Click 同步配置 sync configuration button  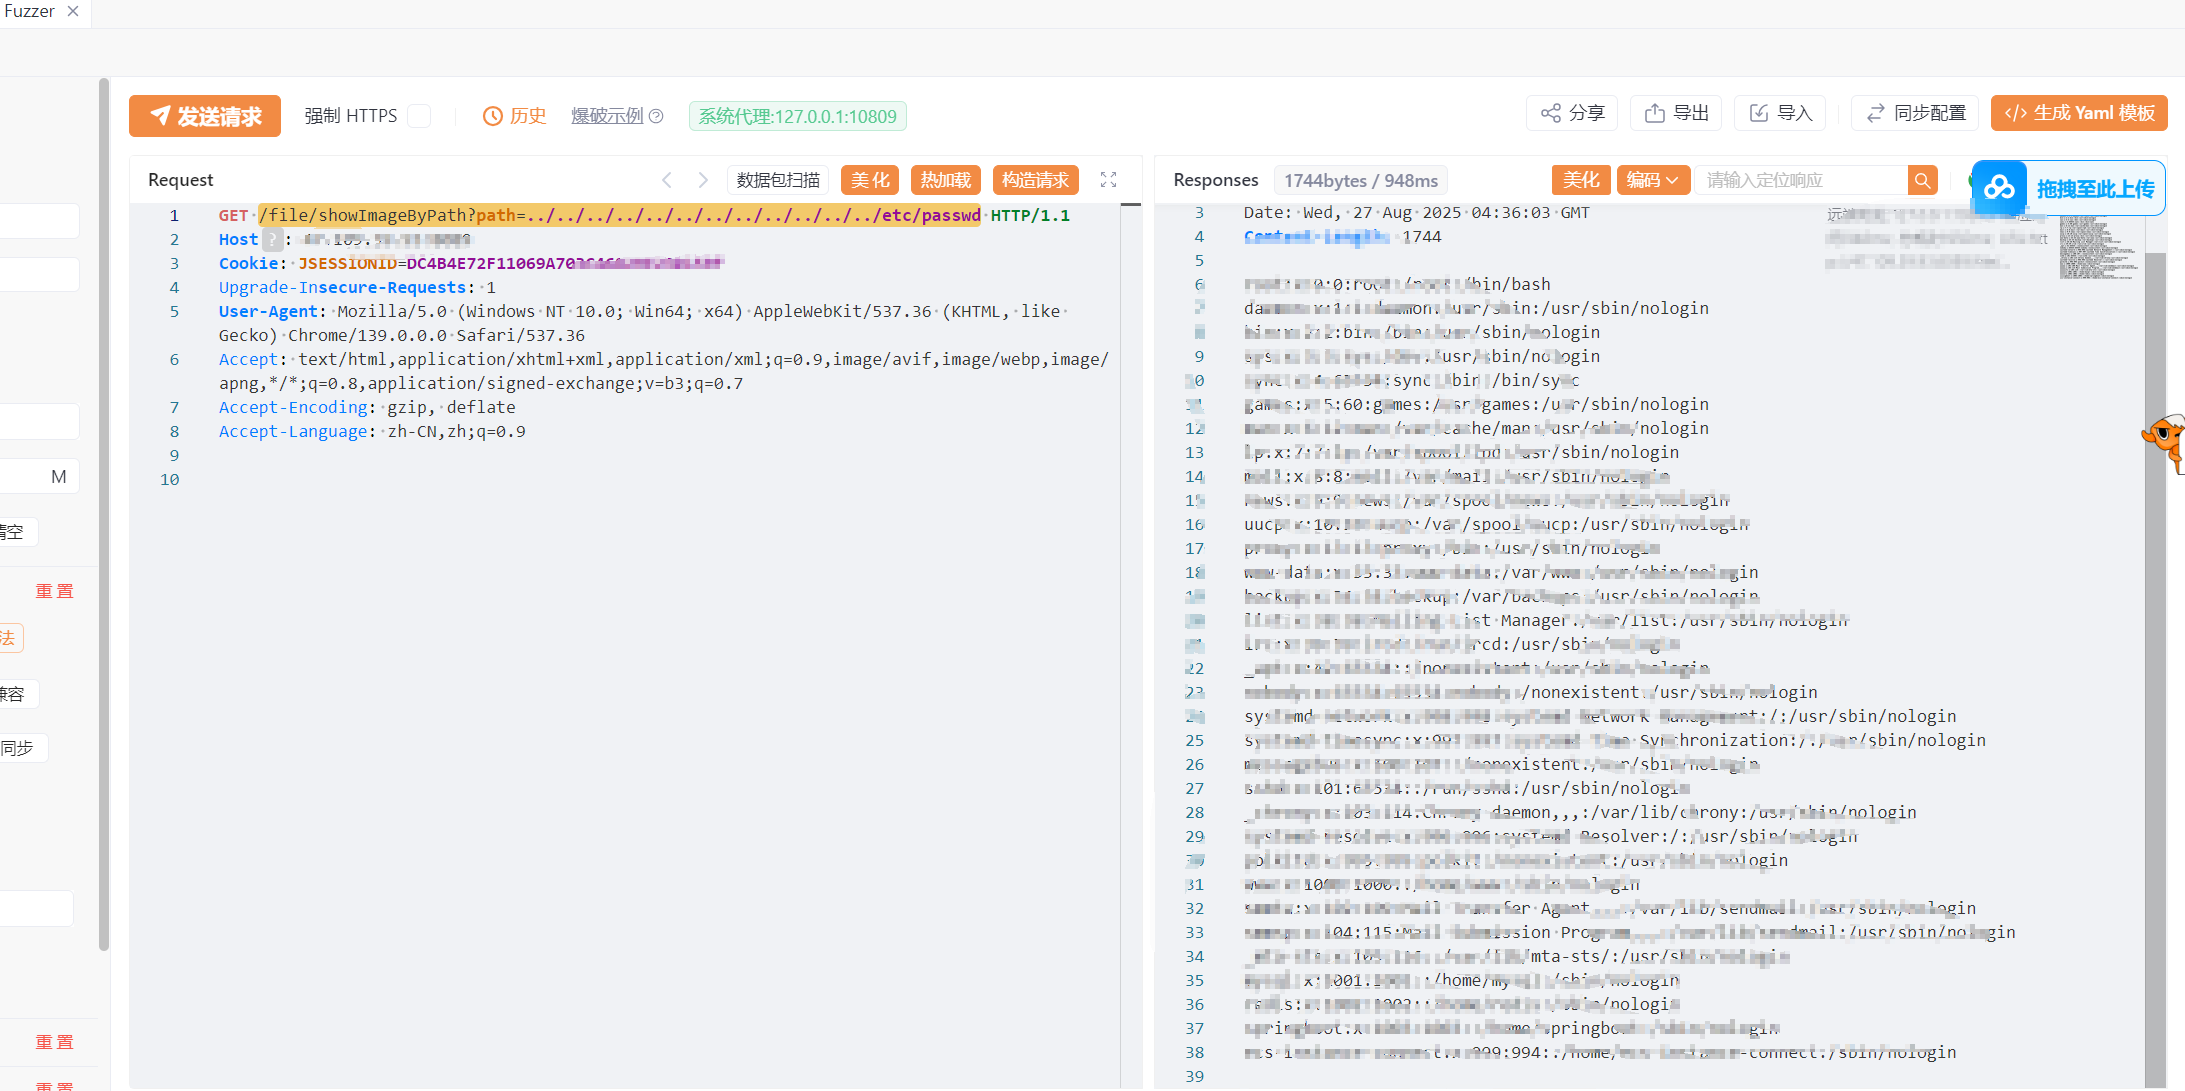1915,113
